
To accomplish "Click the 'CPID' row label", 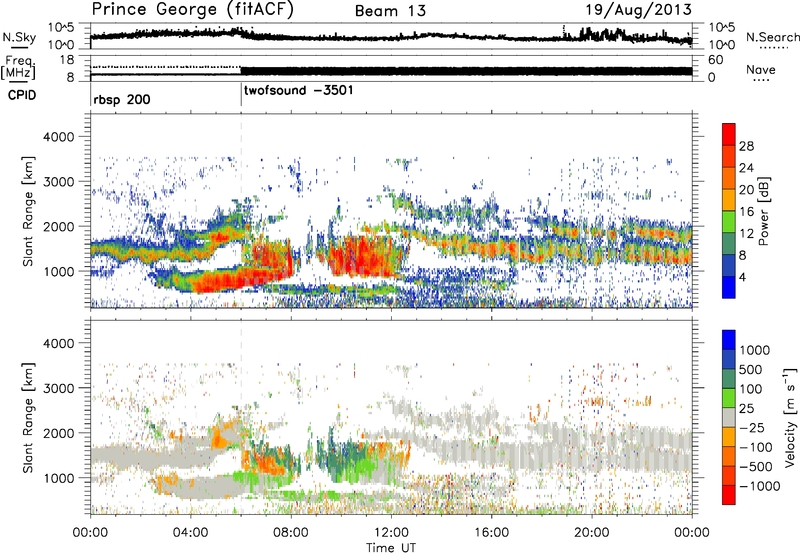I will (x=22, y=95).
